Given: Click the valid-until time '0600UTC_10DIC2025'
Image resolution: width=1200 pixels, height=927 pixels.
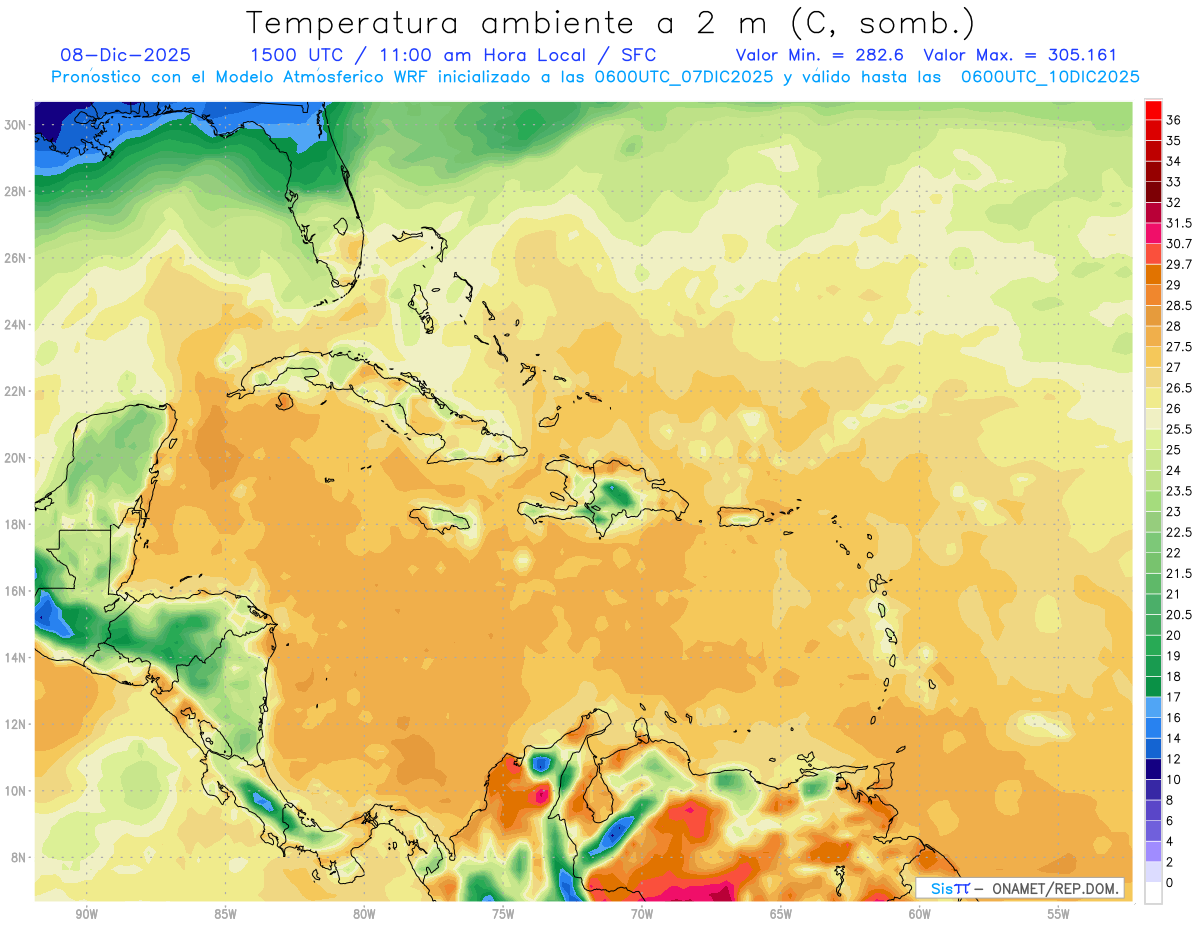Looking at the screenshot, I should pyautogui.click(x=1051, y=77).
